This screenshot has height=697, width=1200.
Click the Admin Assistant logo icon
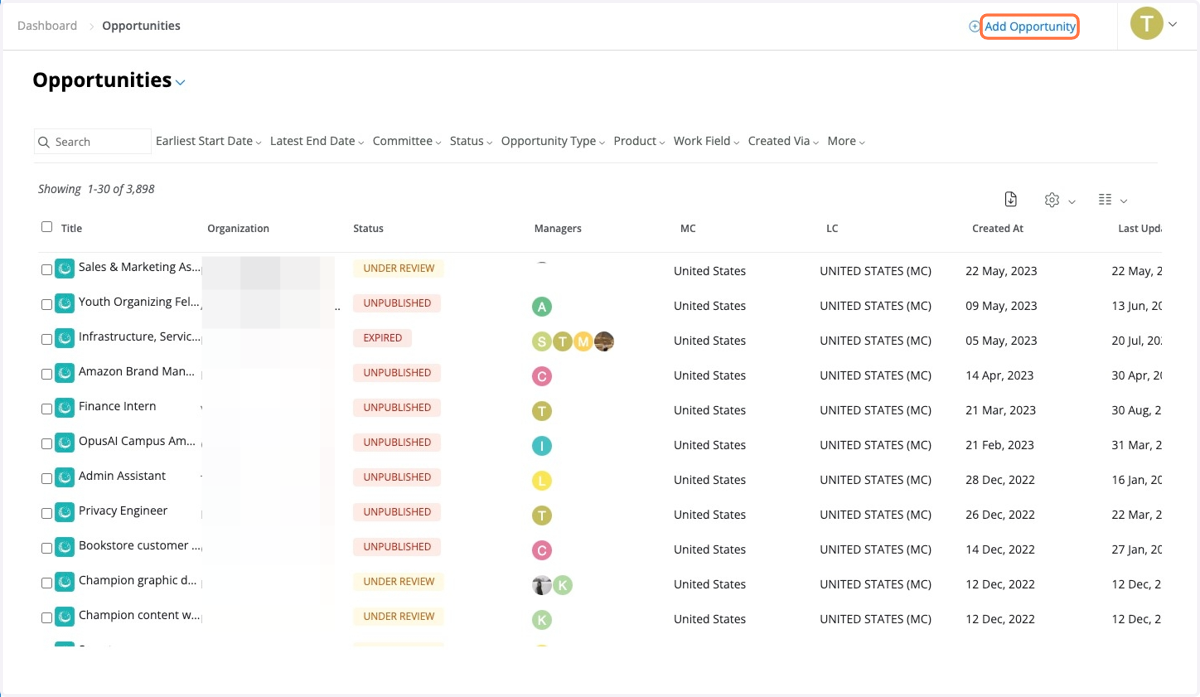65,477
